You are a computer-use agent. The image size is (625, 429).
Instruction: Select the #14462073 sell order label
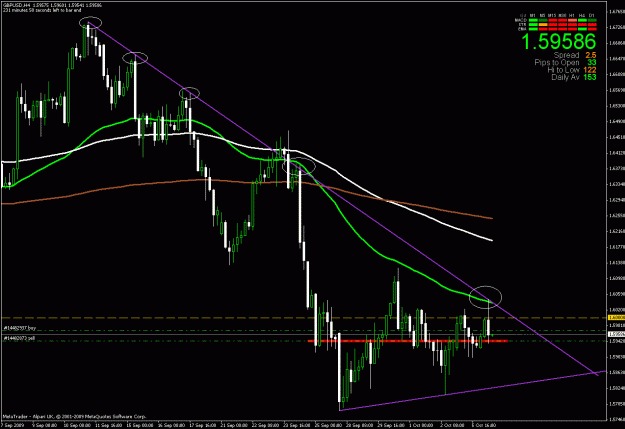[x=20, y=338]
